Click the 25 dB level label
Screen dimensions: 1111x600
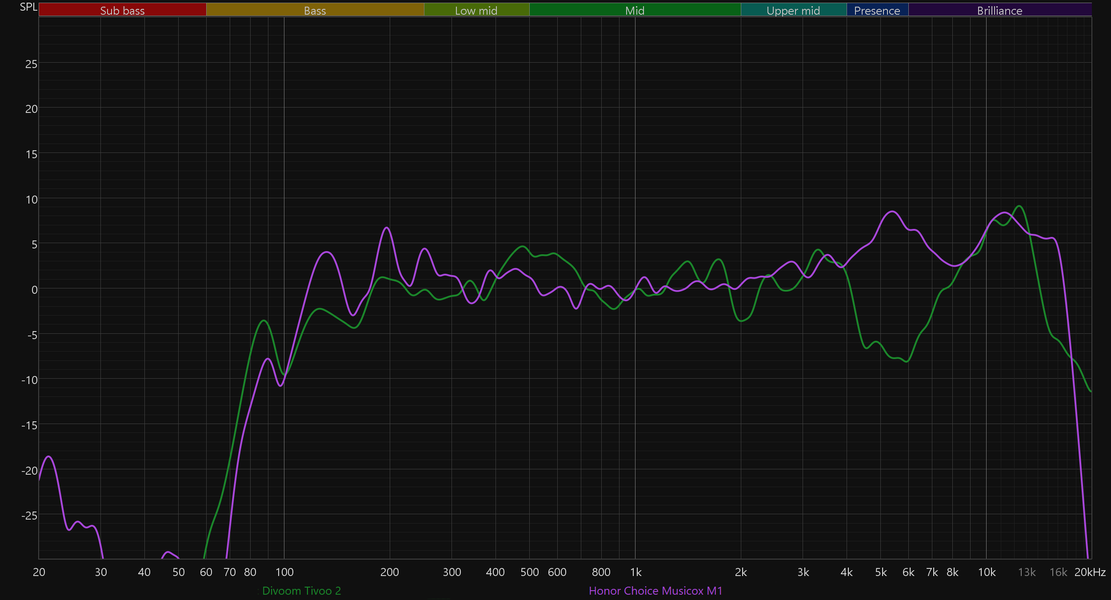31,64
